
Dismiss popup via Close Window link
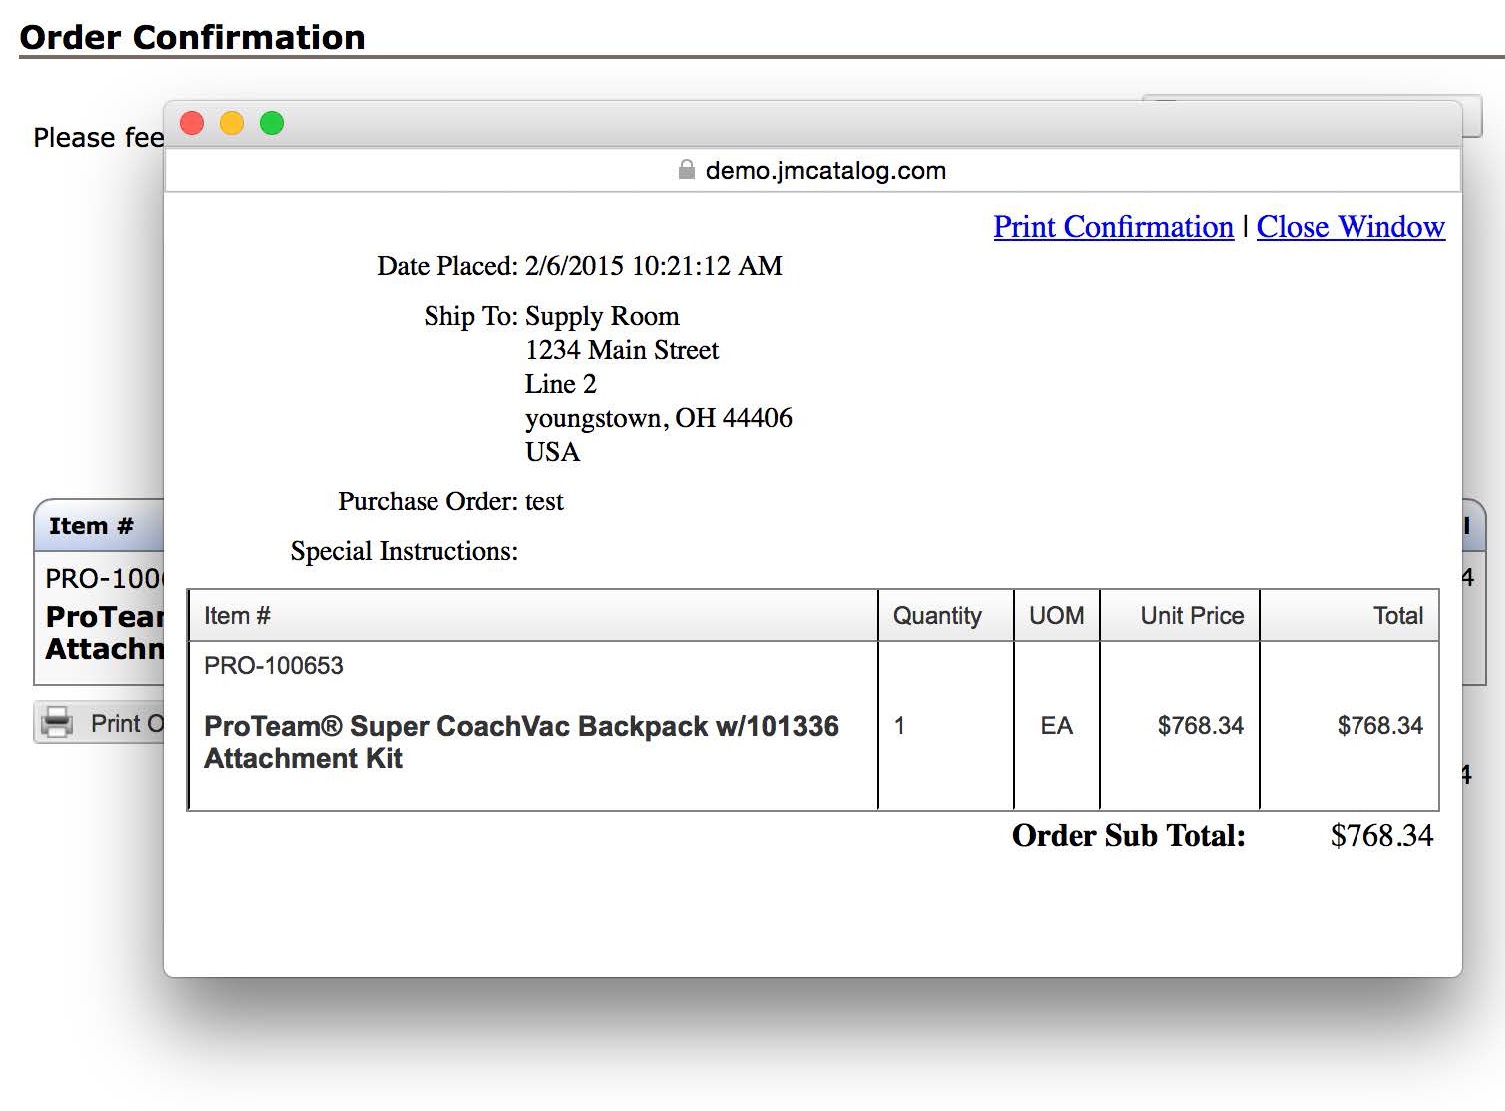tap(1351, 227)
